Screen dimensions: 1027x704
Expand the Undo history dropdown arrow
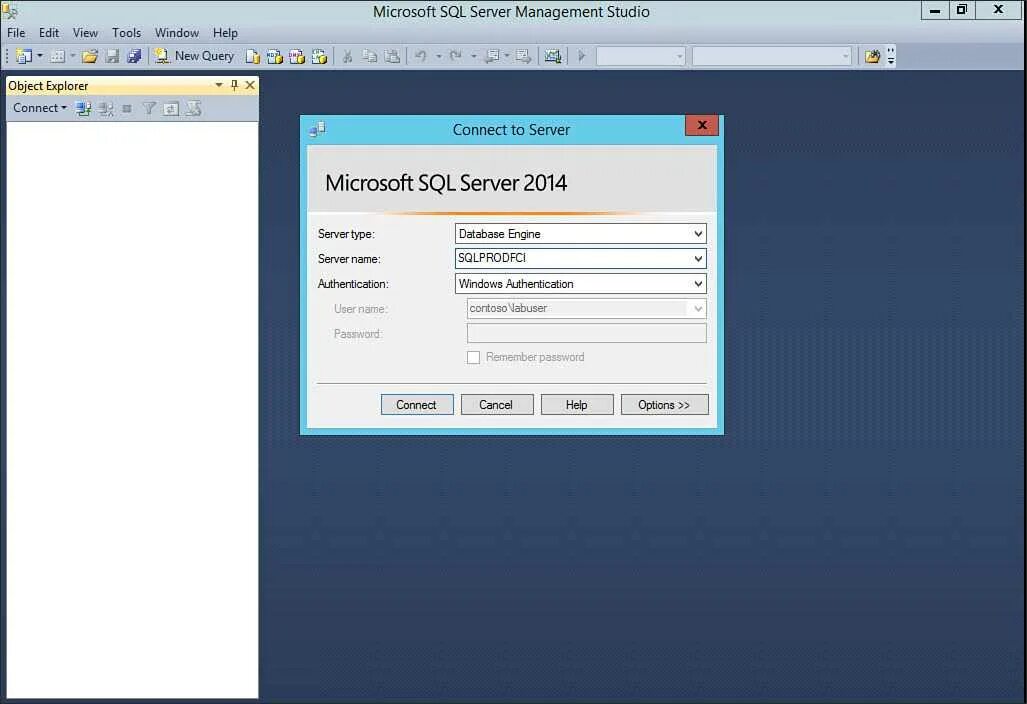(x=438, y=56)
